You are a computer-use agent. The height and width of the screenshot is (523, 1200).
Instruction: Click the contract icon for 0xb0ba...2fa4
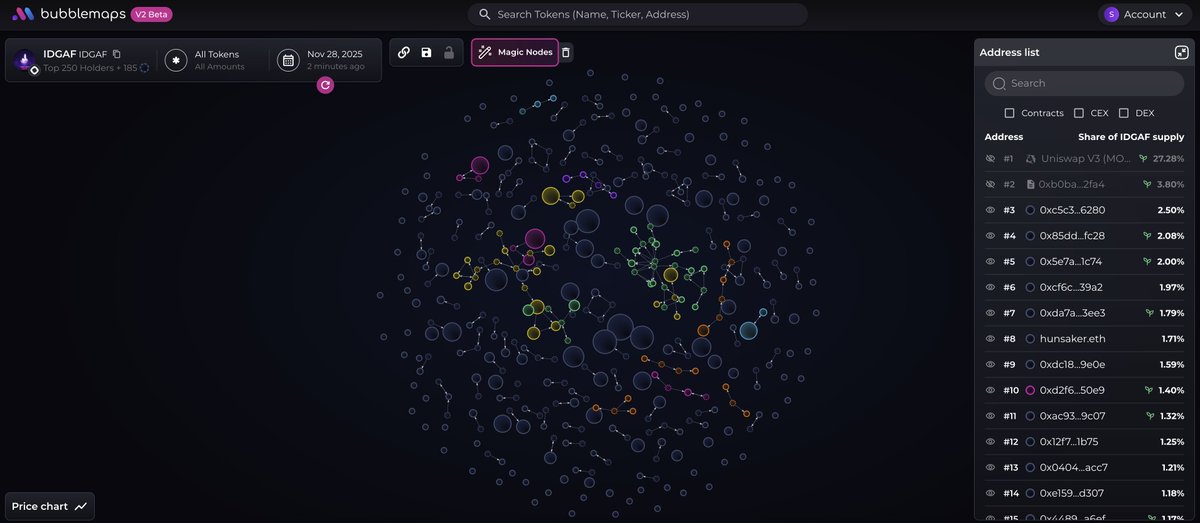click(1030, 185)
